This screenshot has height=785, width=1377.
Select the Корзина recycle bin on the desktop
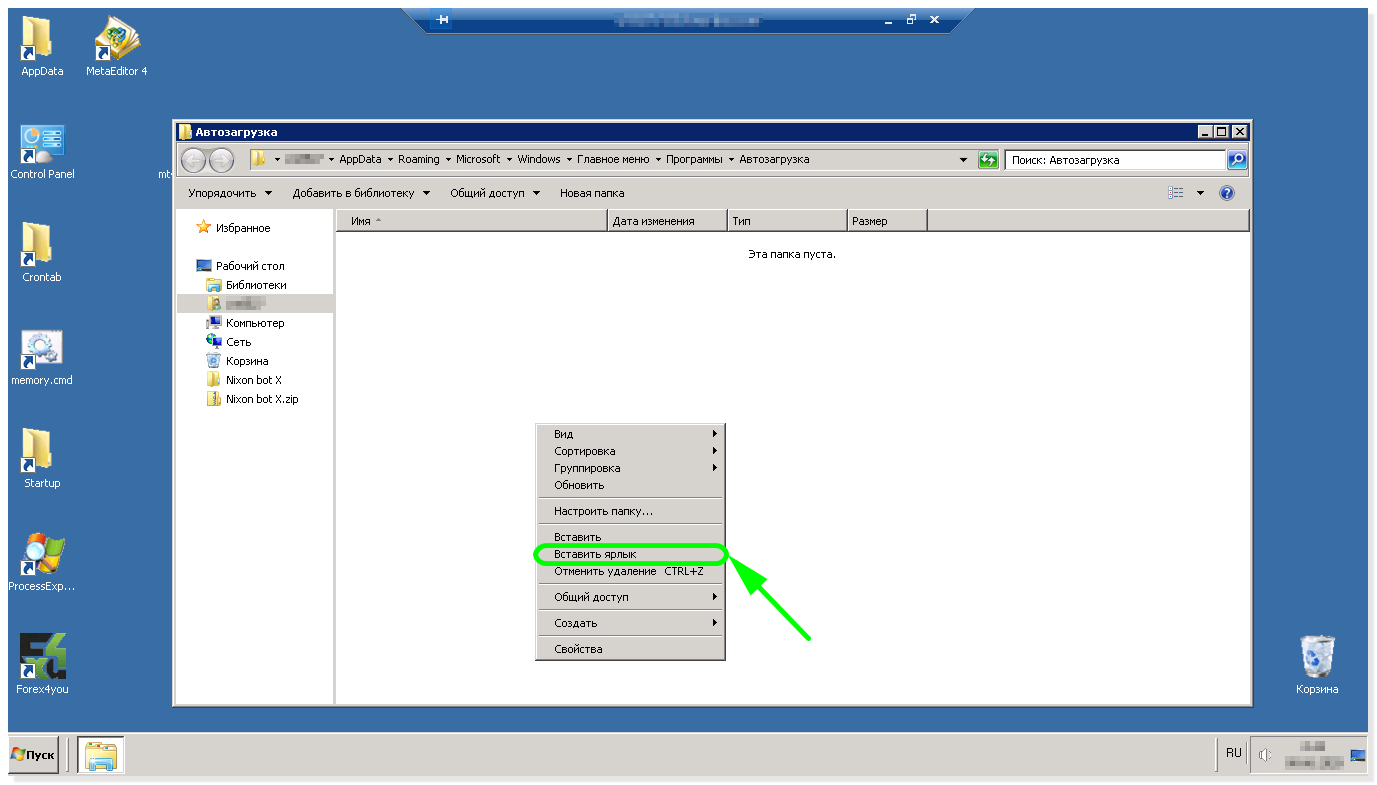[1317, 665]
